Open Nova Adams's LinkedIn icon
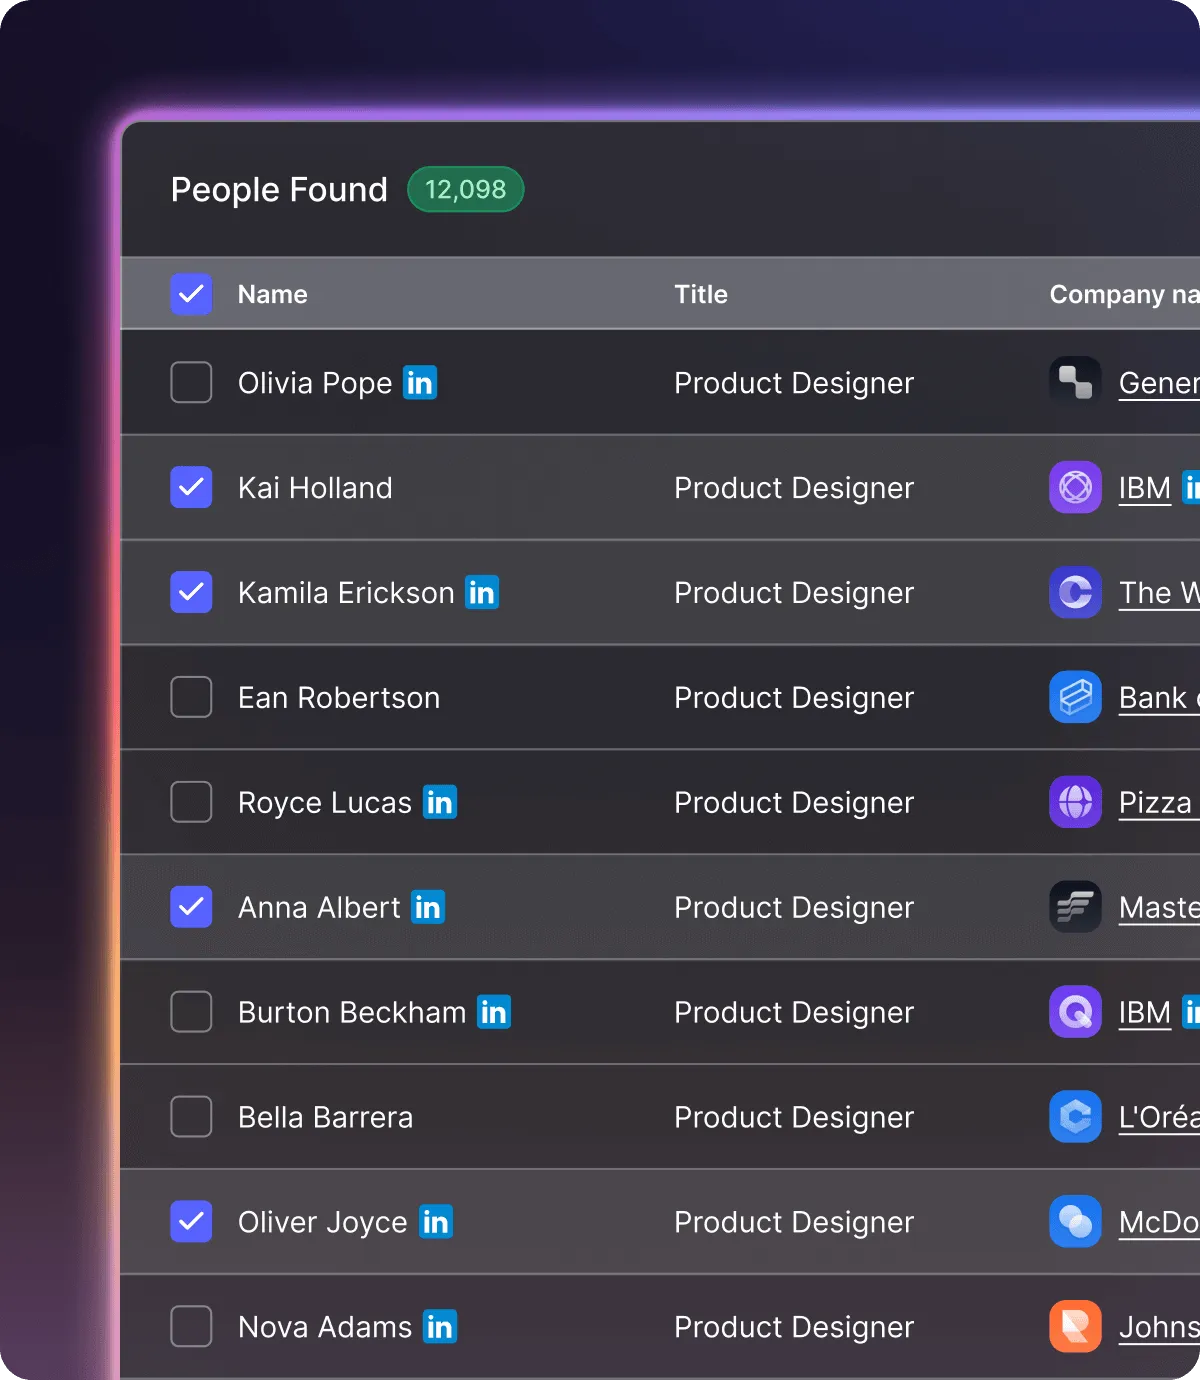Image resolution: width=1200 pixels, height=1380 pixels. tap(440, 1327)
